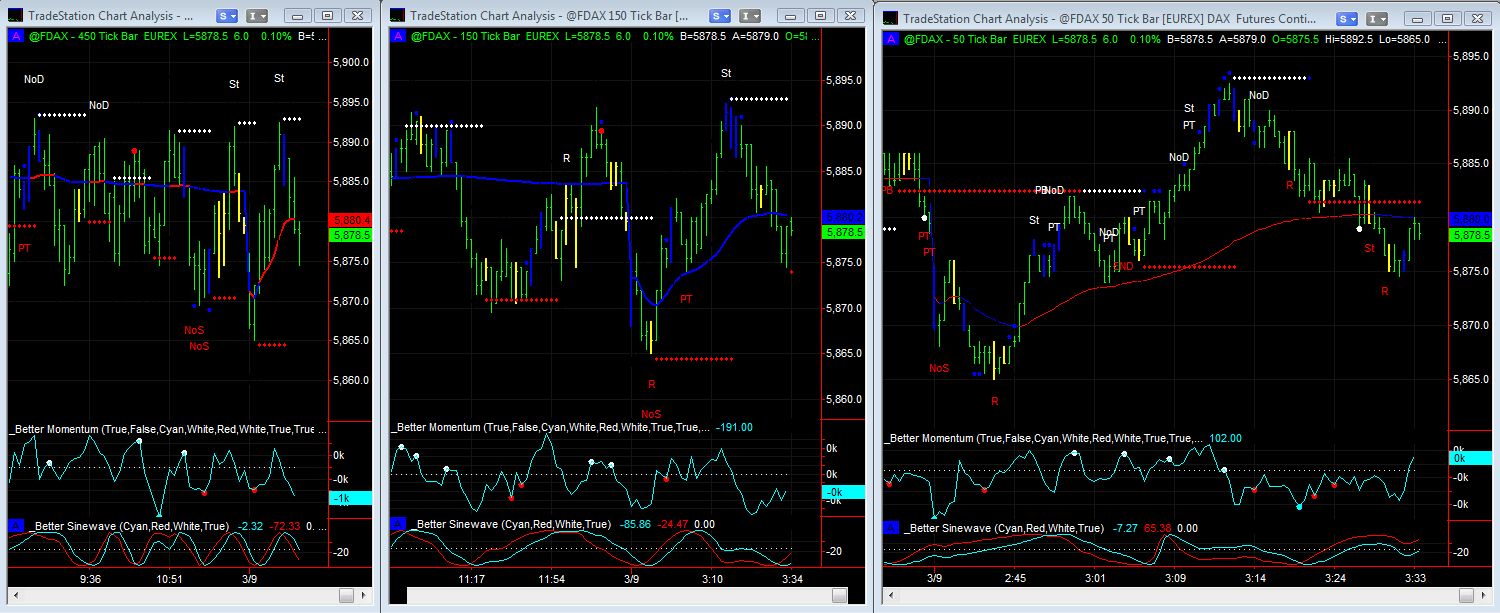Click '9:36' time label in 450 Tick window
Image resolution: width=1500 pixels, height=613 pixels.
[90, 579]
